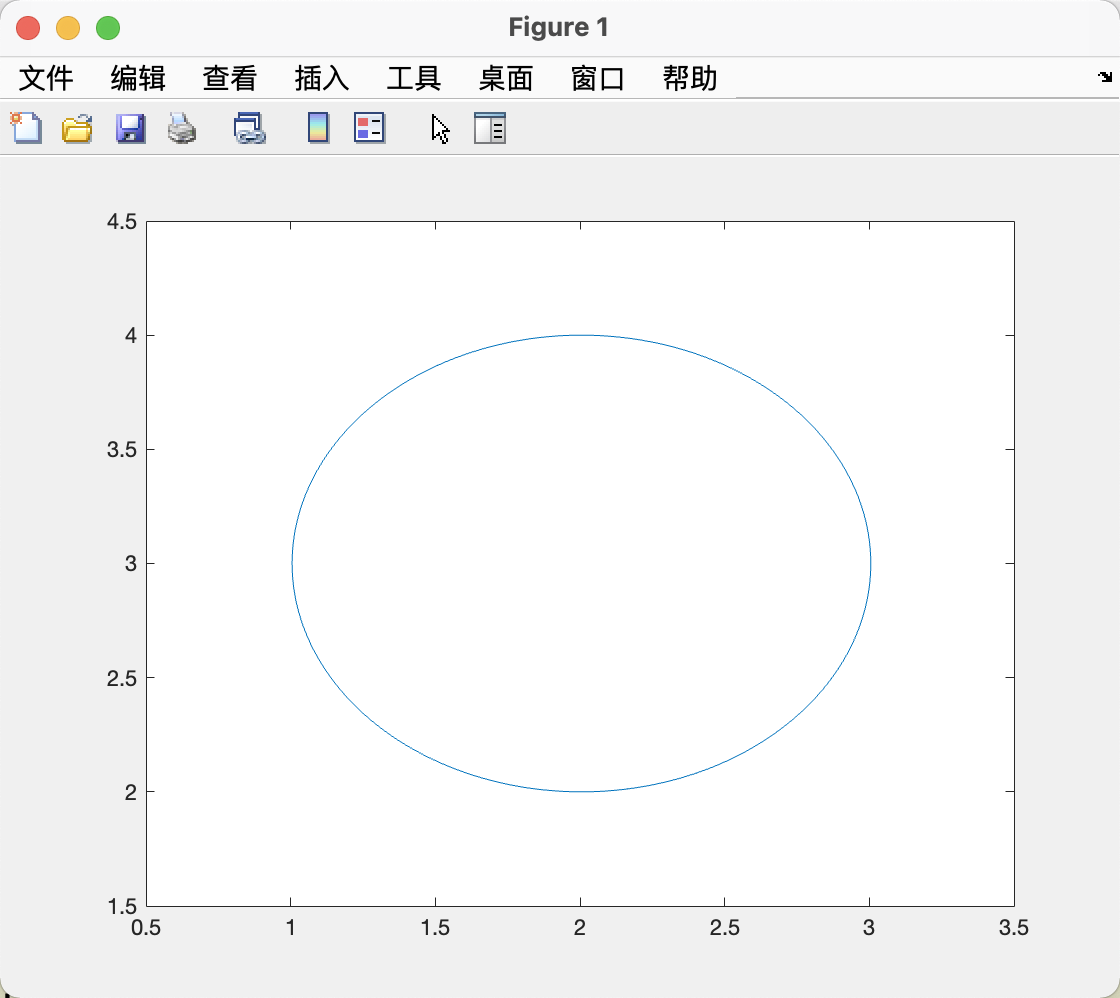Click the dock figure arrow at menu bar right
The image size is (1120, 998).
(1105, 76)
